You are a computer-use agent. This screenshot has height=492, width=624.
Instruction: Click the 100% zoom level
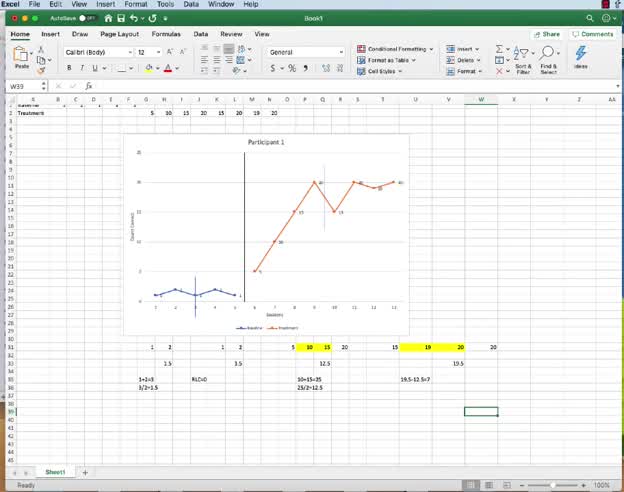[601, 485]
